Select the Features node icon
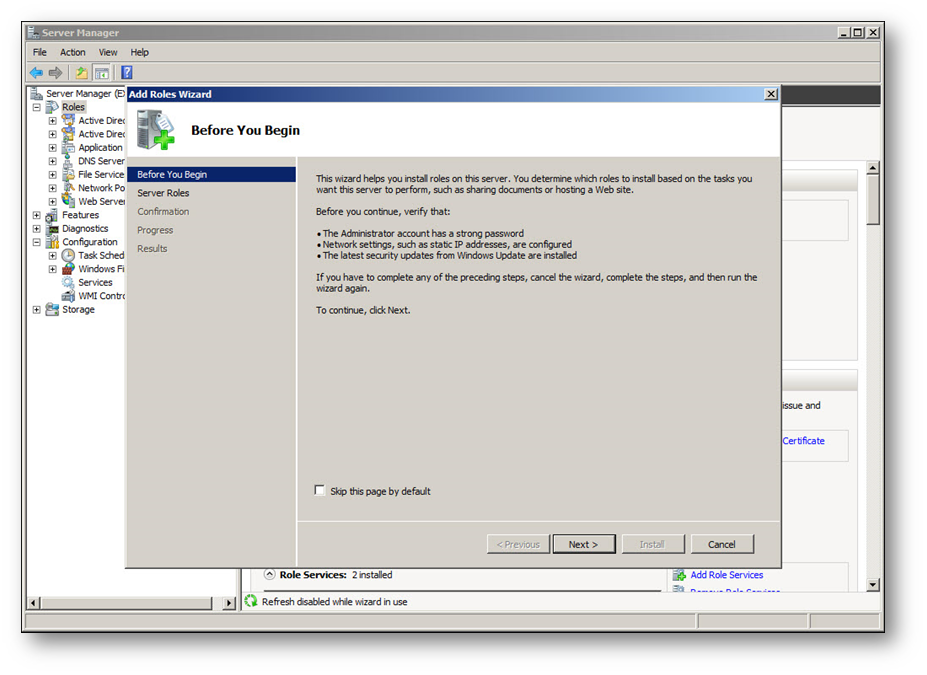 (x=52, y=215)
